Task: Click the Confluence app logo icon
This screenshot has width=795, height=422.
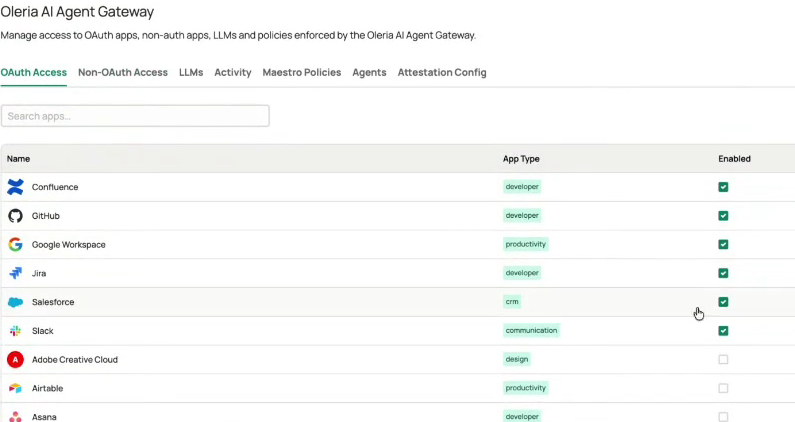Action: [x=15, y=187]
